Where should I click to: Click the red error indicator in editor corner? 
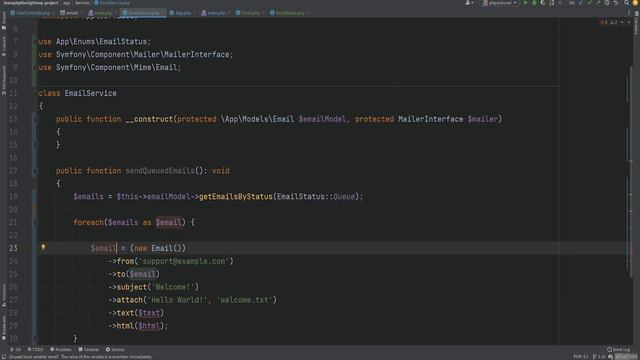604,22
